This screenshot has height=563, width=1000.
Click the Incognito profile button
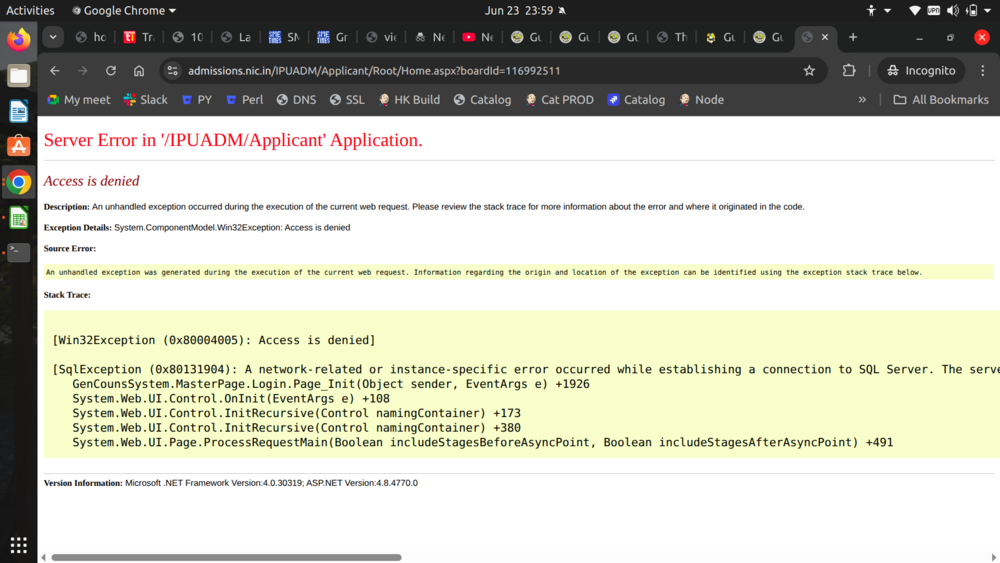point(918,71)
